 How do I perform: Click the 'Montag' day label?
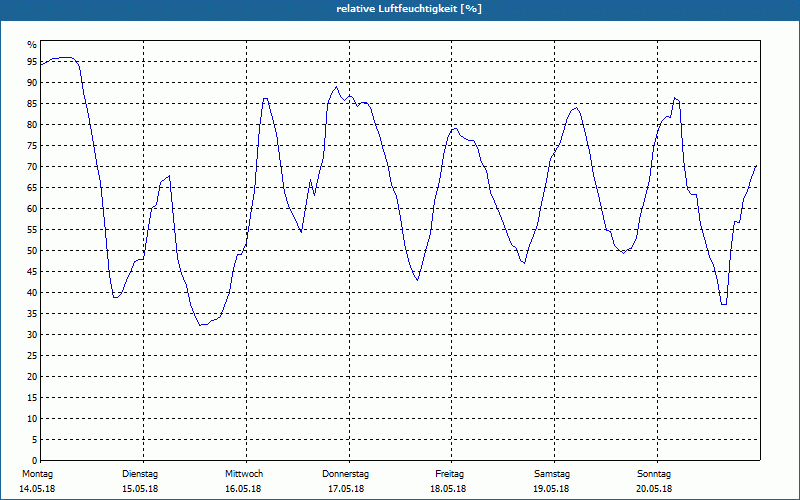coord(37,474)
